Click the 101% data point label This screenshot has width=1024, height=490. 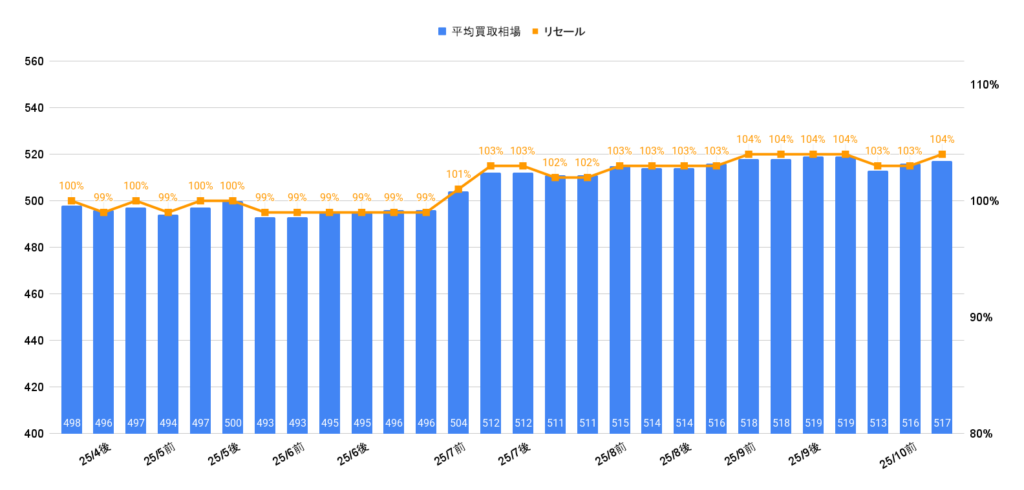tap(458, 174)
